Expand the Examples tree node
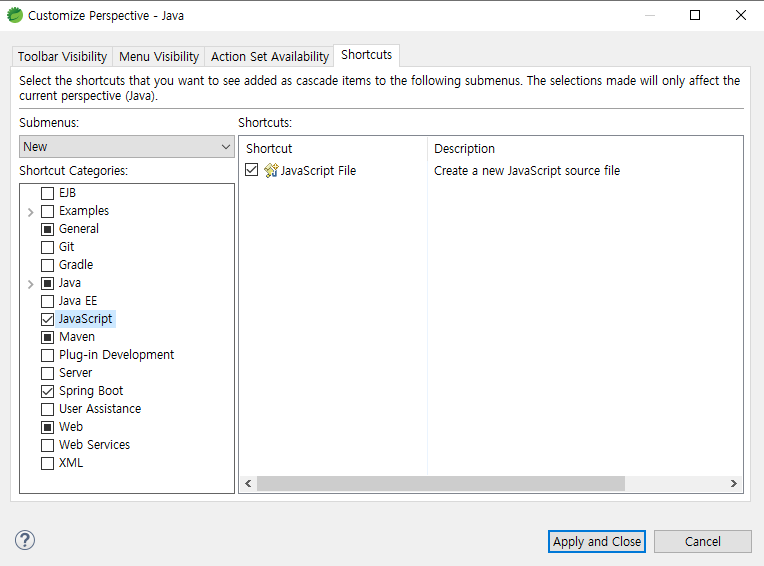764x566 pixels. 31,212
